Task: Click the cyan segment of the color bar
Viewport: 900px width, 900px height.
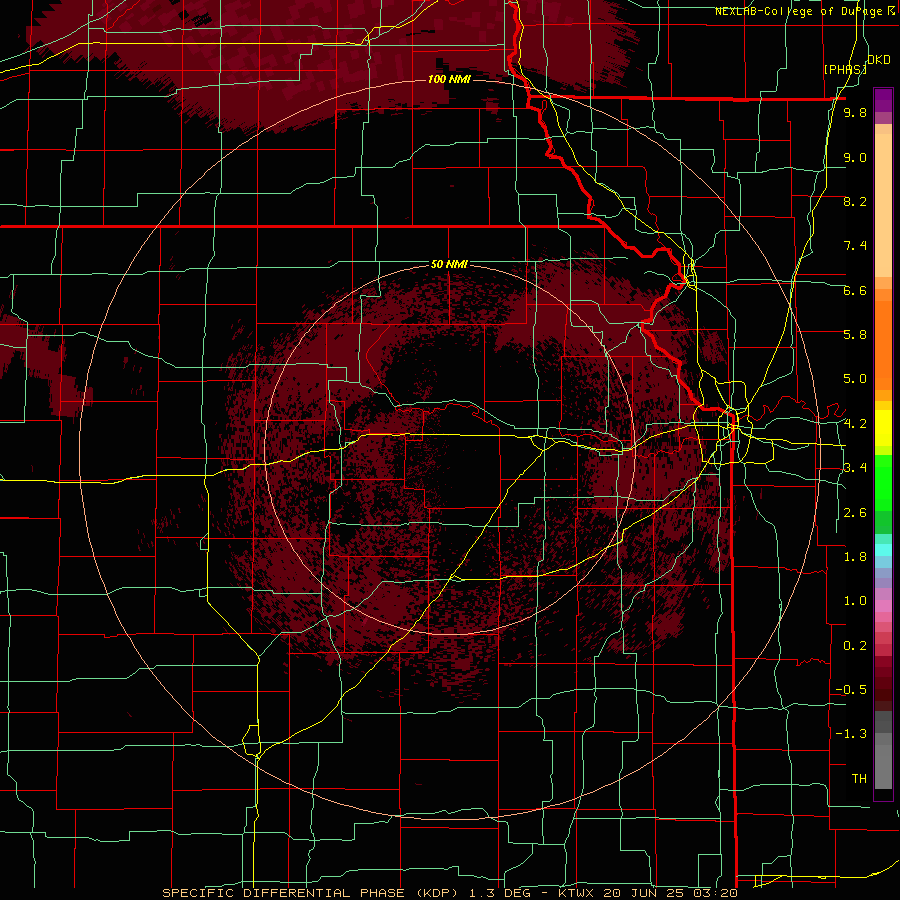Action: click(x=883, y=550)
